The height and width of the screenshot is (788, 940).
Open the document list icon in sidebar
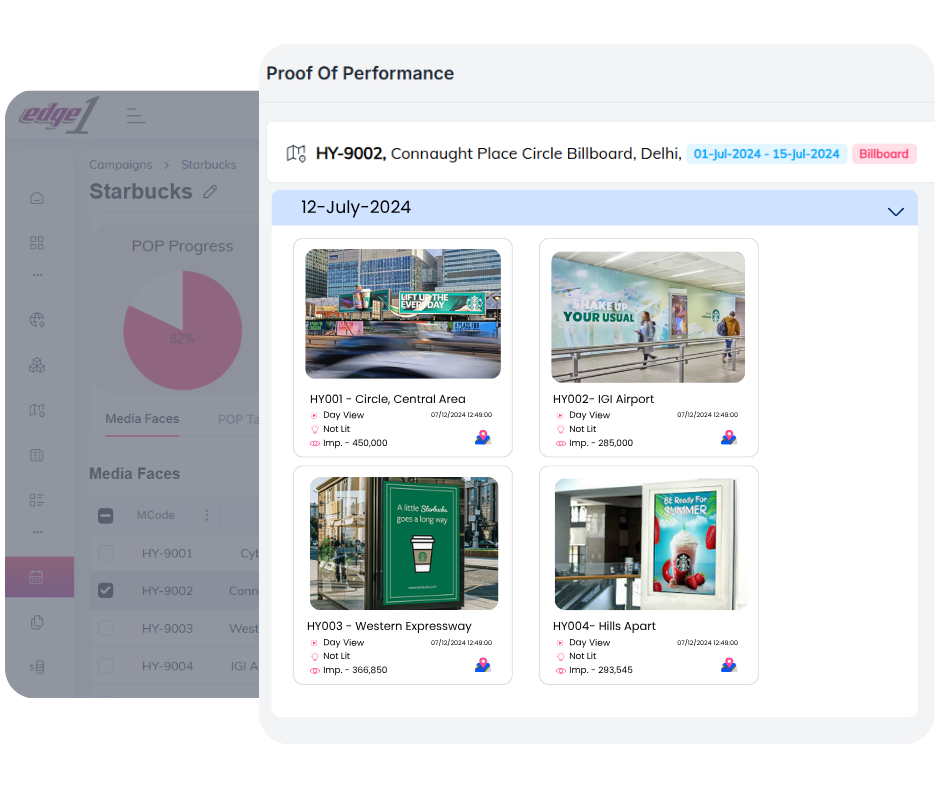[37, 455]
